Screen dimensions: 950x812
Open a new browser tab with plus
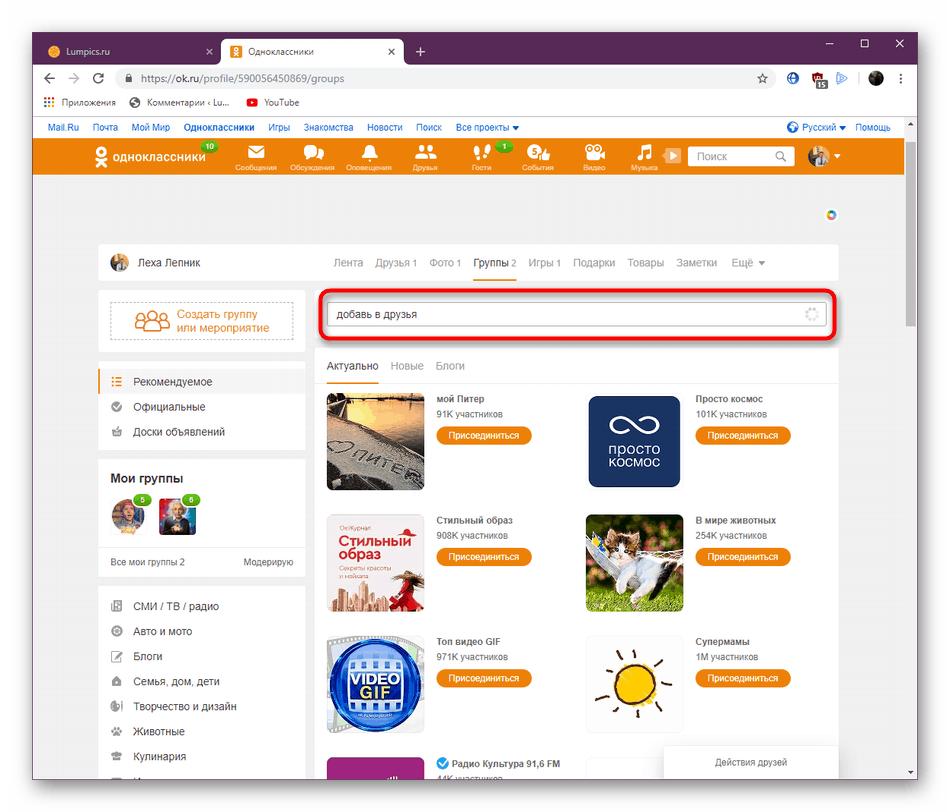pos(420,52)
